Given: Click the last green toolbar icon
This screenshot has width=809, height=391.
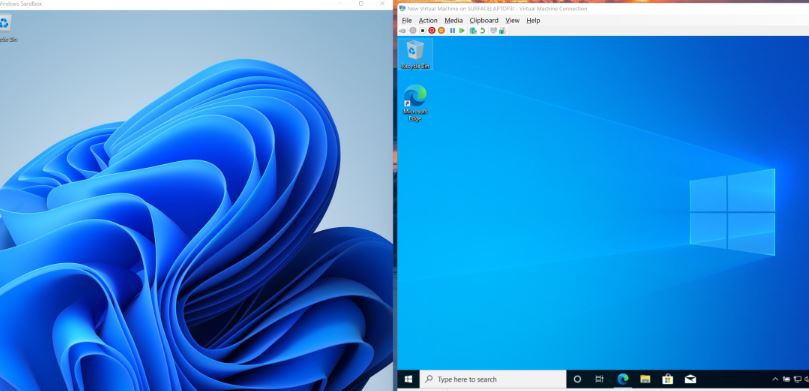Looking at the screenshot, I should [x=501, y=31].
